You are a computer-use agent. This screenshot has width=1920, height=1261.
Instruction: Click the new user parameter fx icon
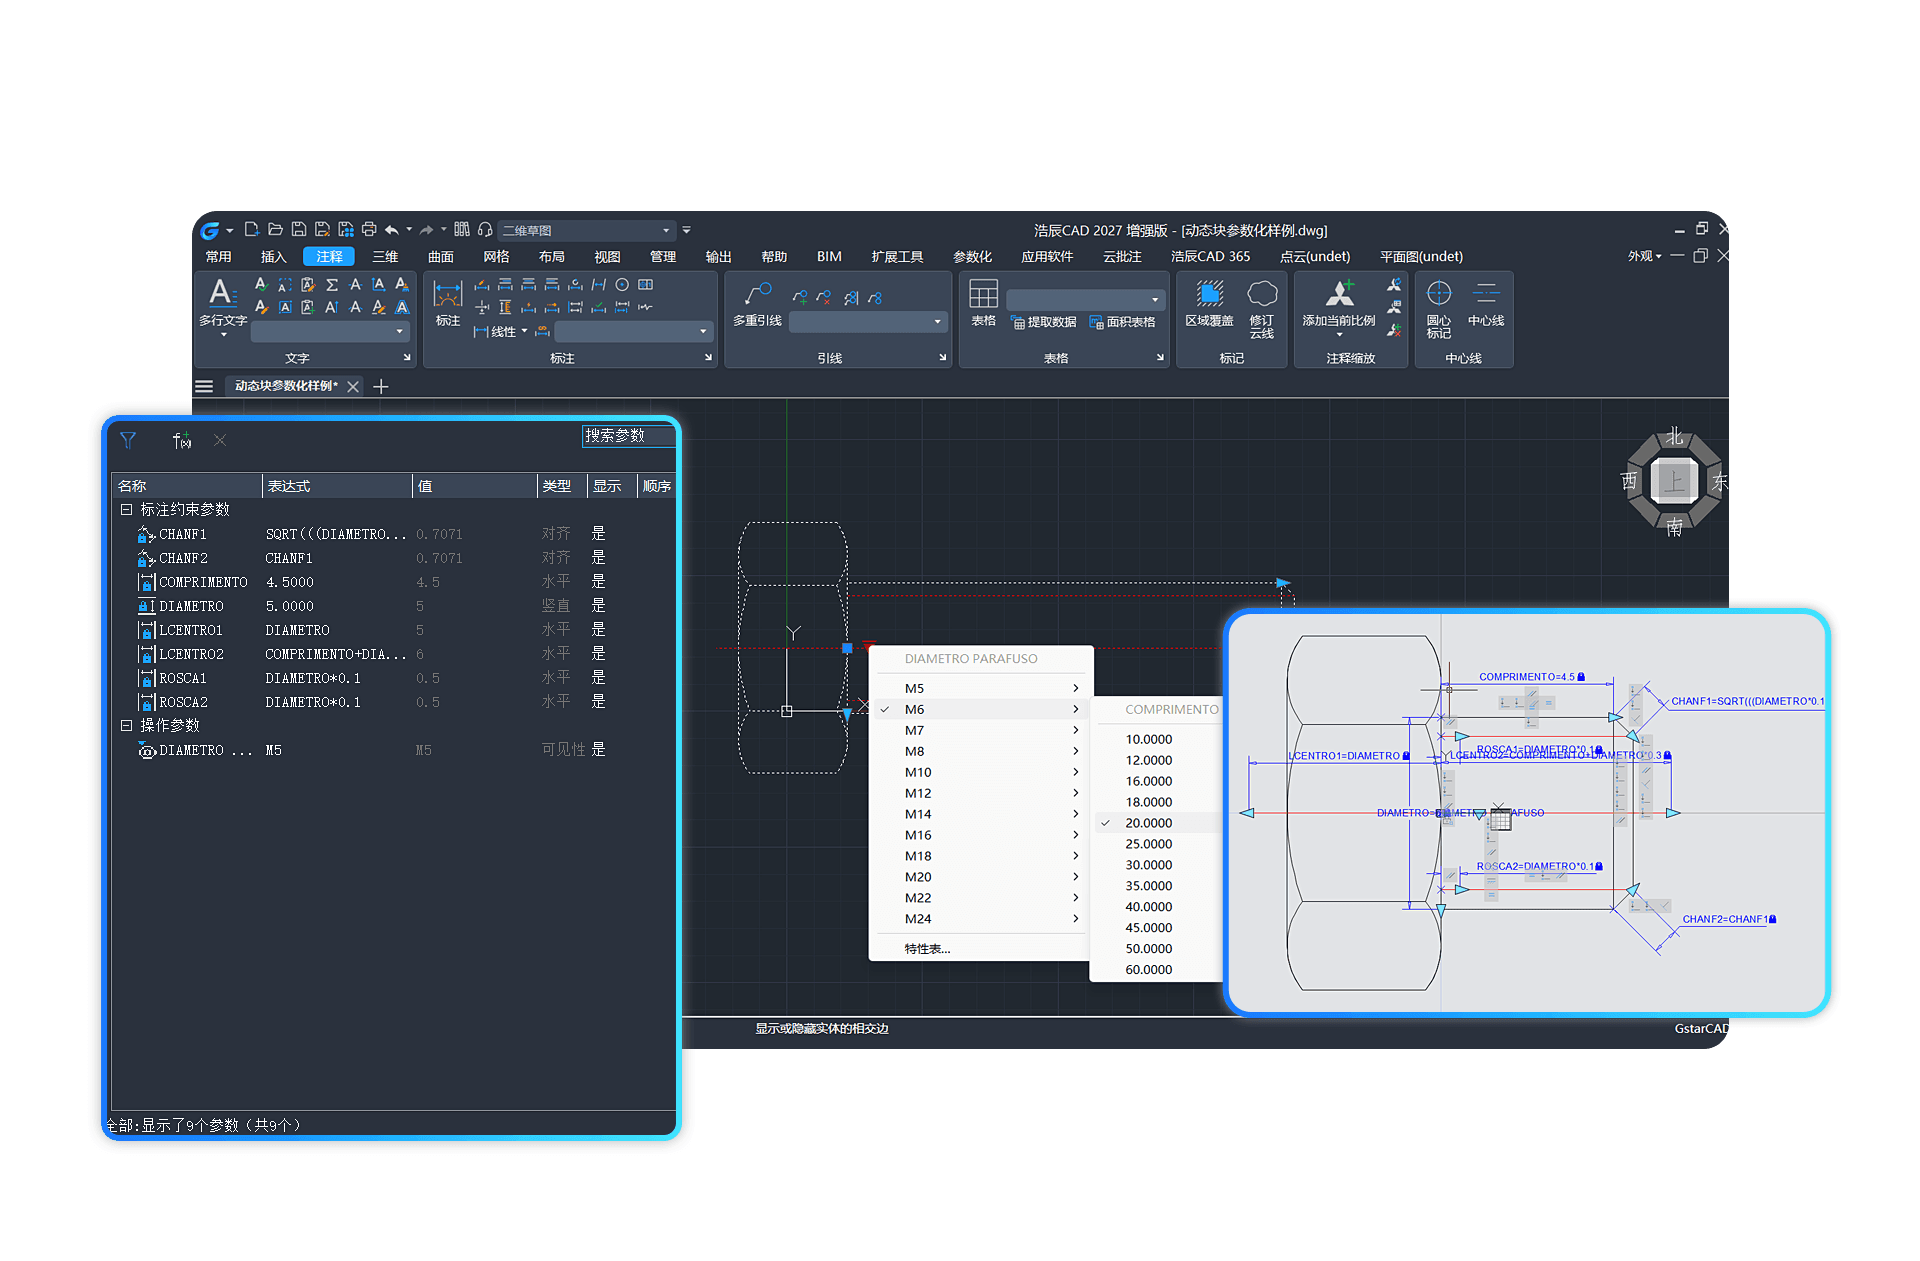182,440
